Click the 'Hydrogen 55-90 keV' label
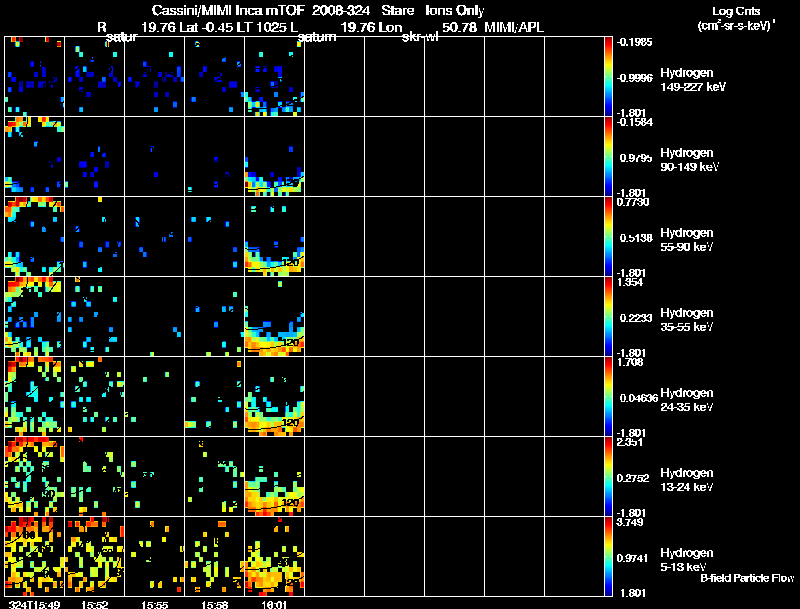The width and height of the screenshot is (800, 609). point(687,240)
